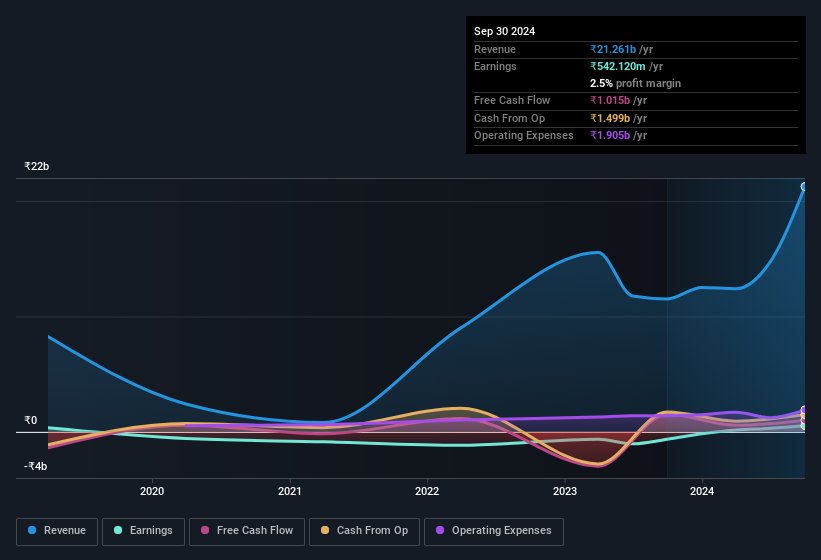Toggle the Cash From Op legend button
This screenshot has width=821, height=560.
click(364, 531)
